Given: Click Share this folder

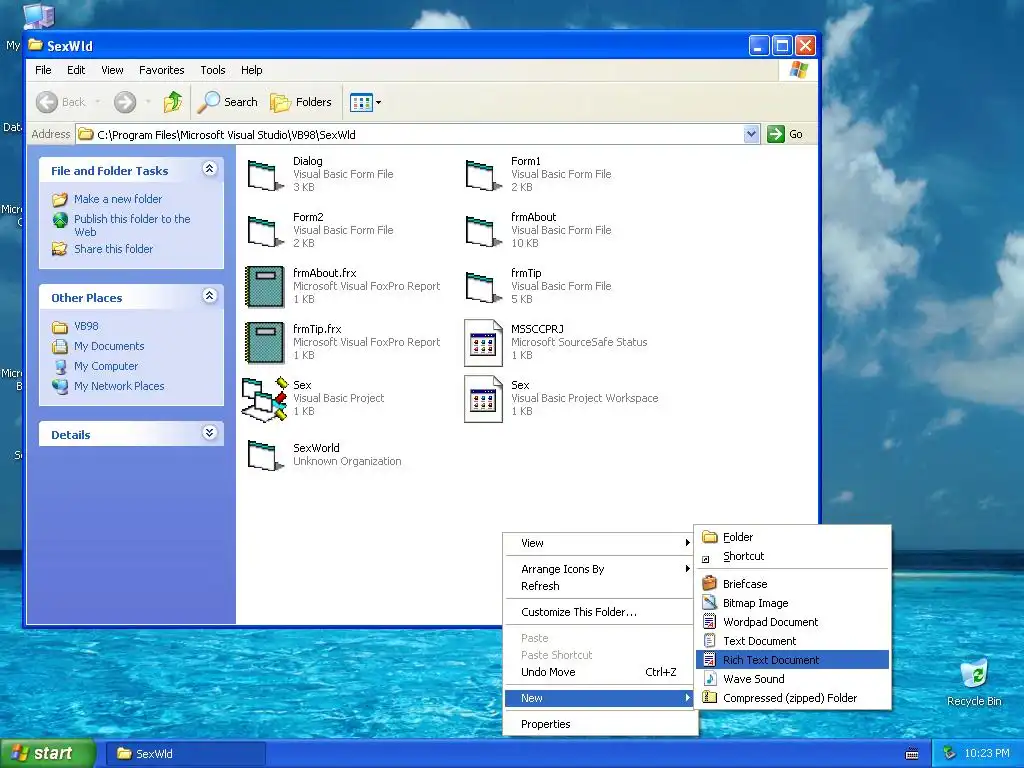Looking at the screenshot, I should (x=113, y=249).
